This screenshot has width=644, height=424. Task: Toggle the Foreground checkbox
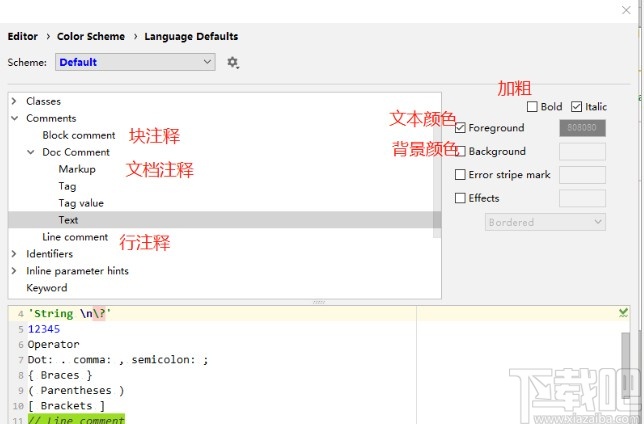(460, 128)
